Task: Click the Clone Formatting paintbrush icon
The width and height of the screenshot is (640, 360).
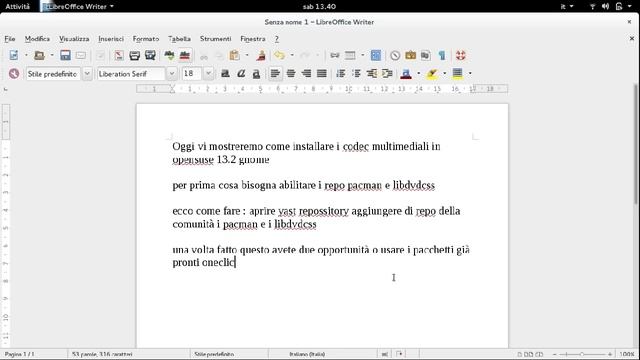Action: [261, 55]
